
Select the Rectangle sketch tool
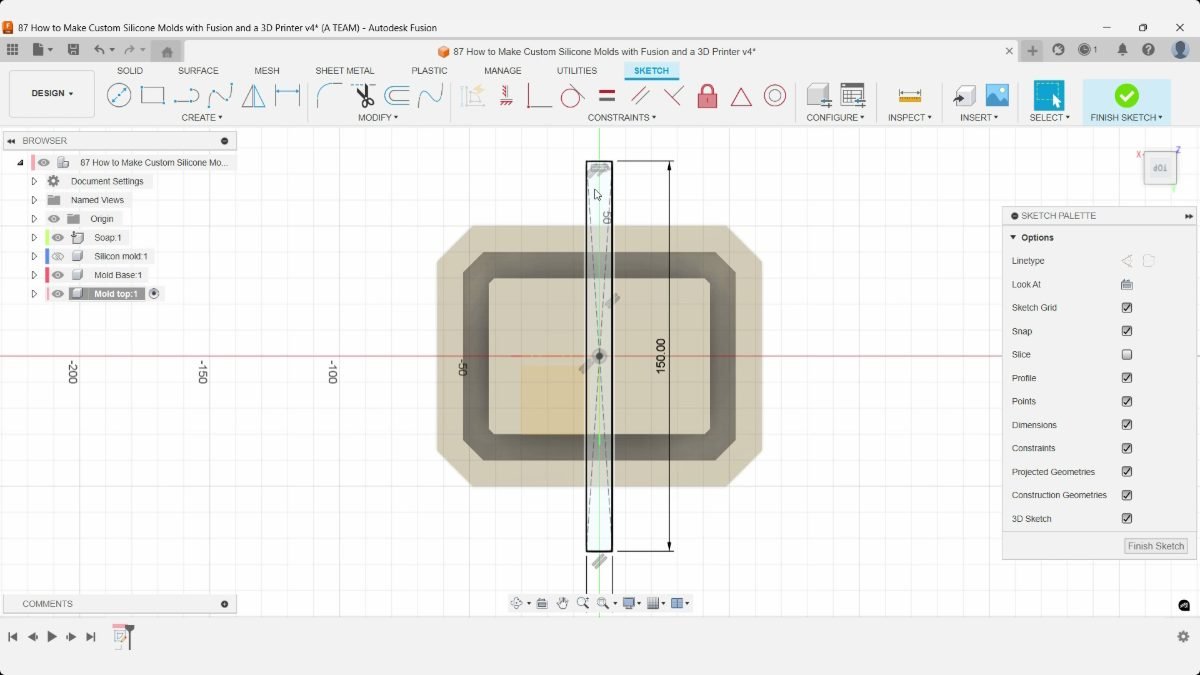point(152,96)
